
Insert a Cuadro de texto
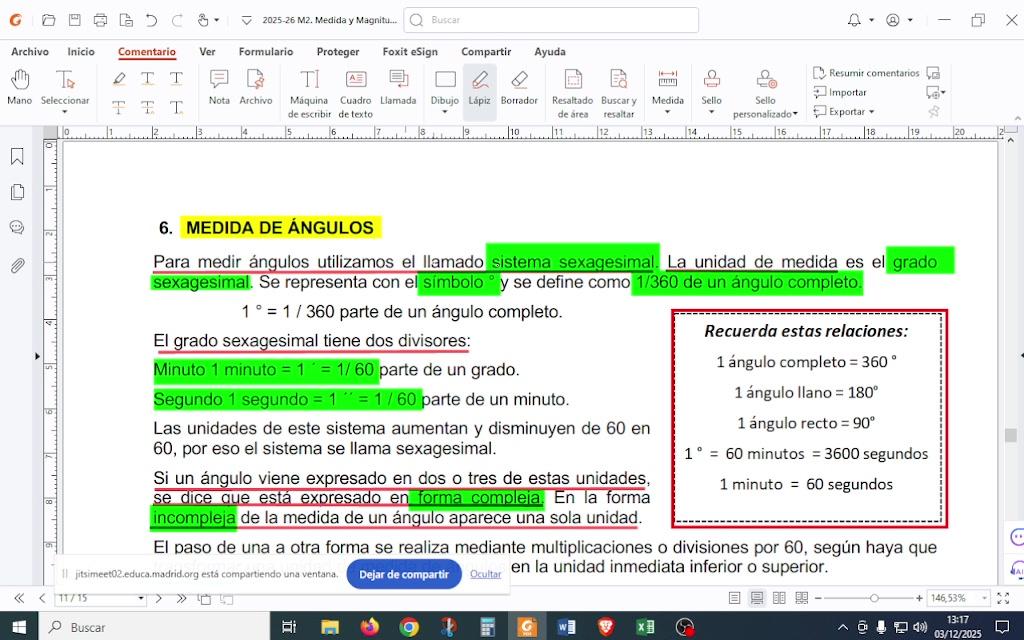click(356, 94)
